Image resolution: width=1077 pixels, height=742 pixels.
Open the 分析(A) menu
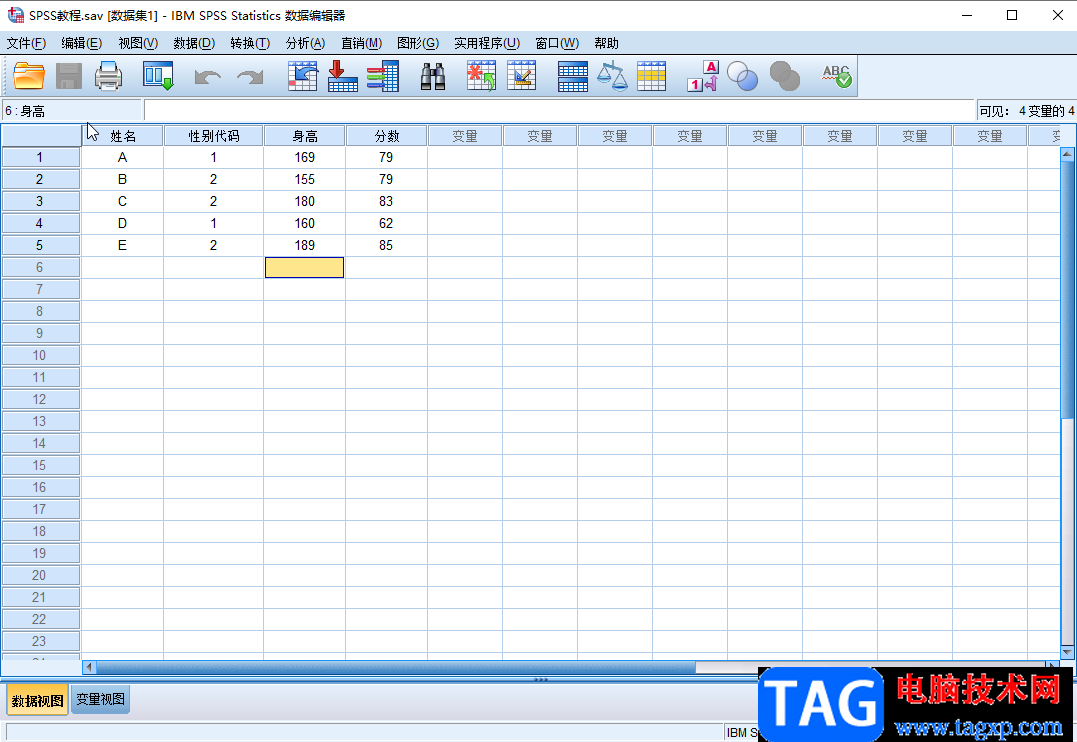[x=306, y=43]
